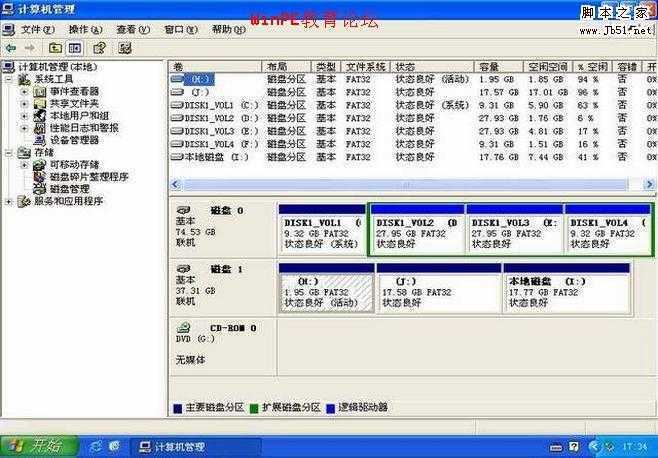Image resolution: width=658 pixels, height=458 pixels.
Task: Click the 存储 folder icon
Action: pyautogui.click(x=24, y=152)
